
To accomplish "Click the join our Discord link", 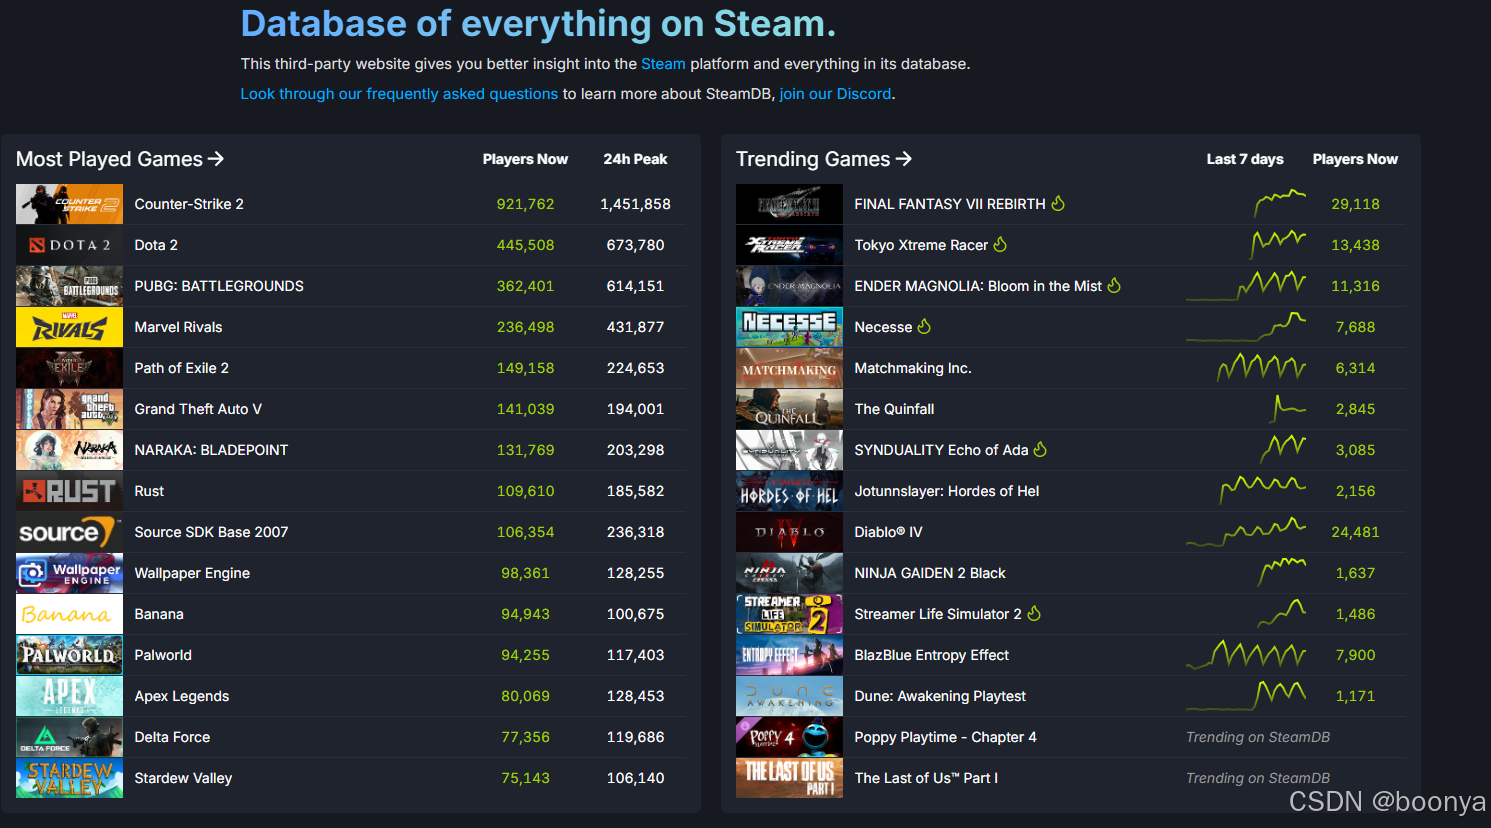I will (x=835, y=94).
